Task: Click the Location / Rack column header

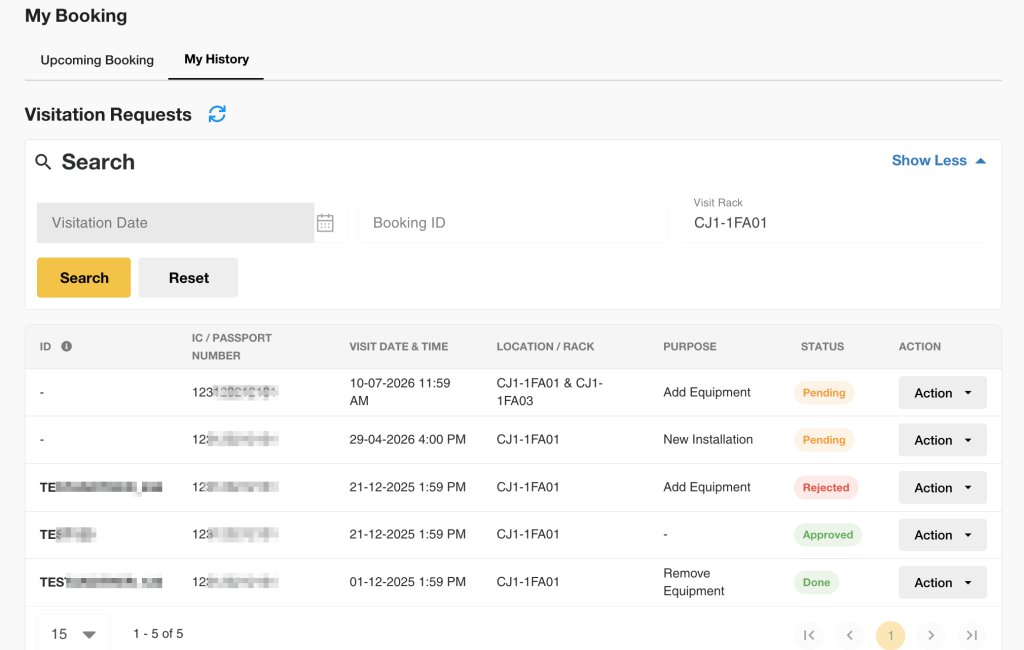Action: (545, 346)
